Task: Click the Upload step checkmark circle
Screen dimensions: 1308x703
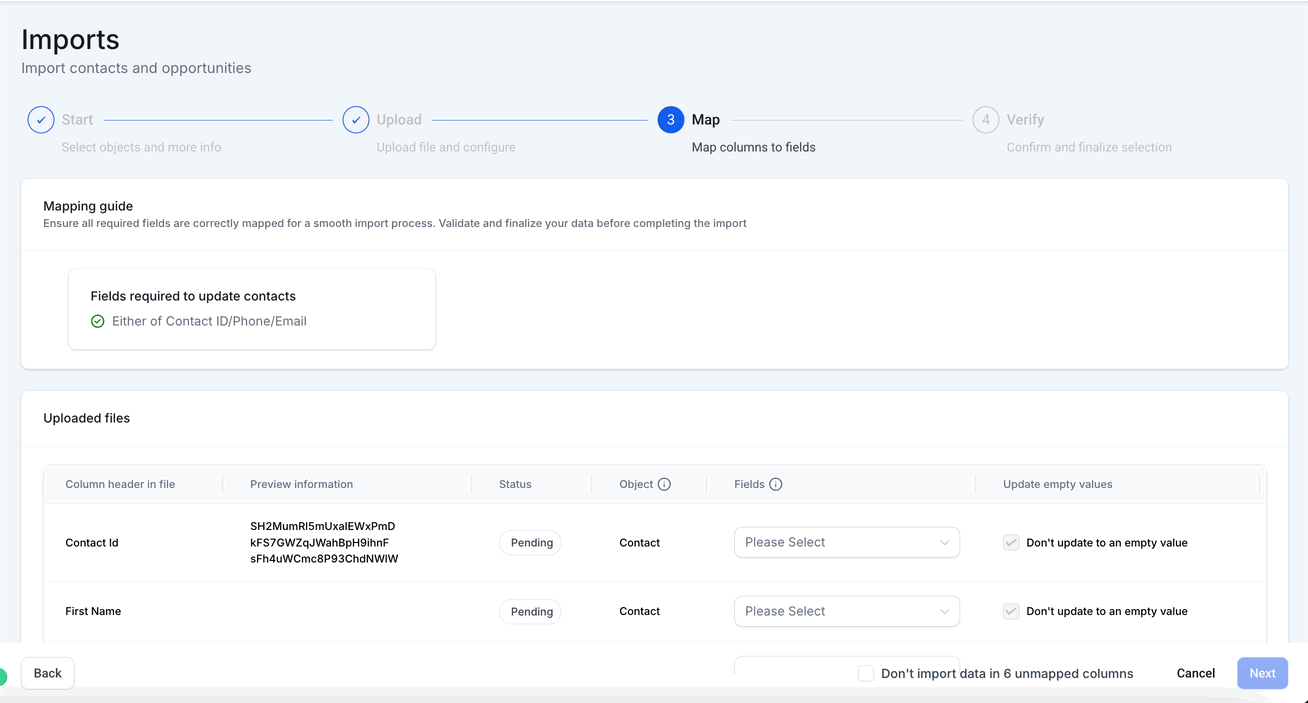Action: click(356, 120)
